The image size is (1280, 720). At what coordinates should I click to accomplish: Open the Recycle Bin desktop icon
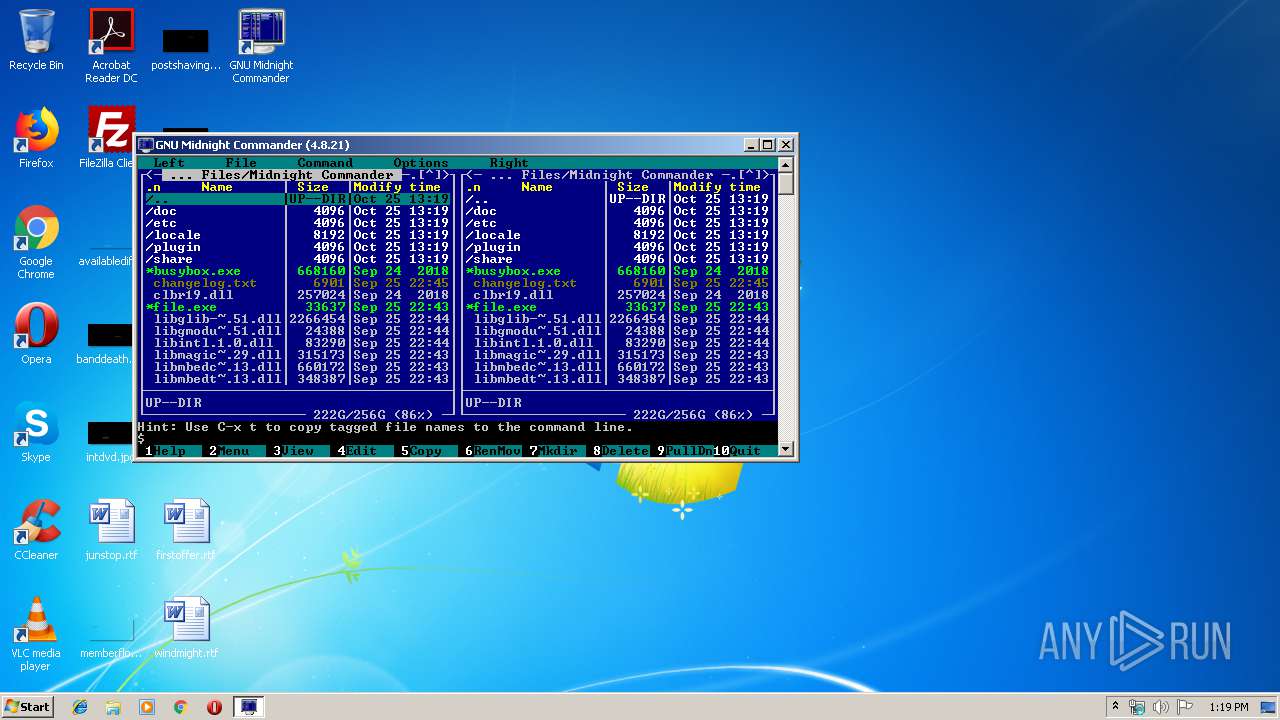[x=36, y=40]
